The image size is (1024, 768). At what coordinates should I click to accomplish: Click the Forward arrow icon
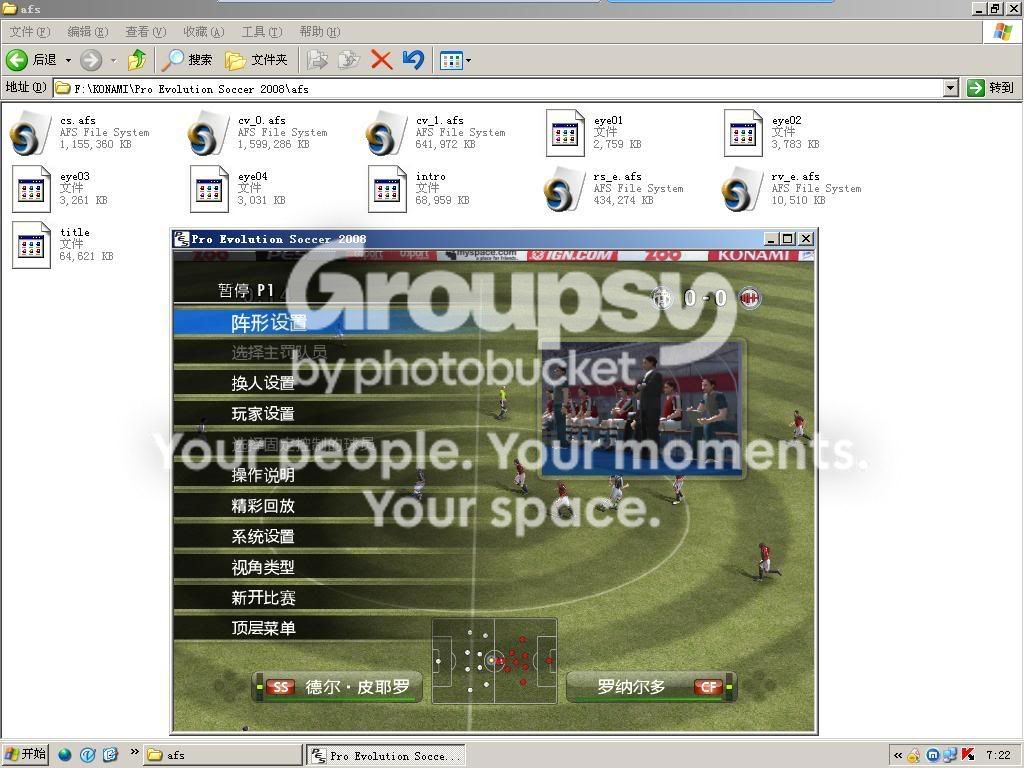point(91,60)
